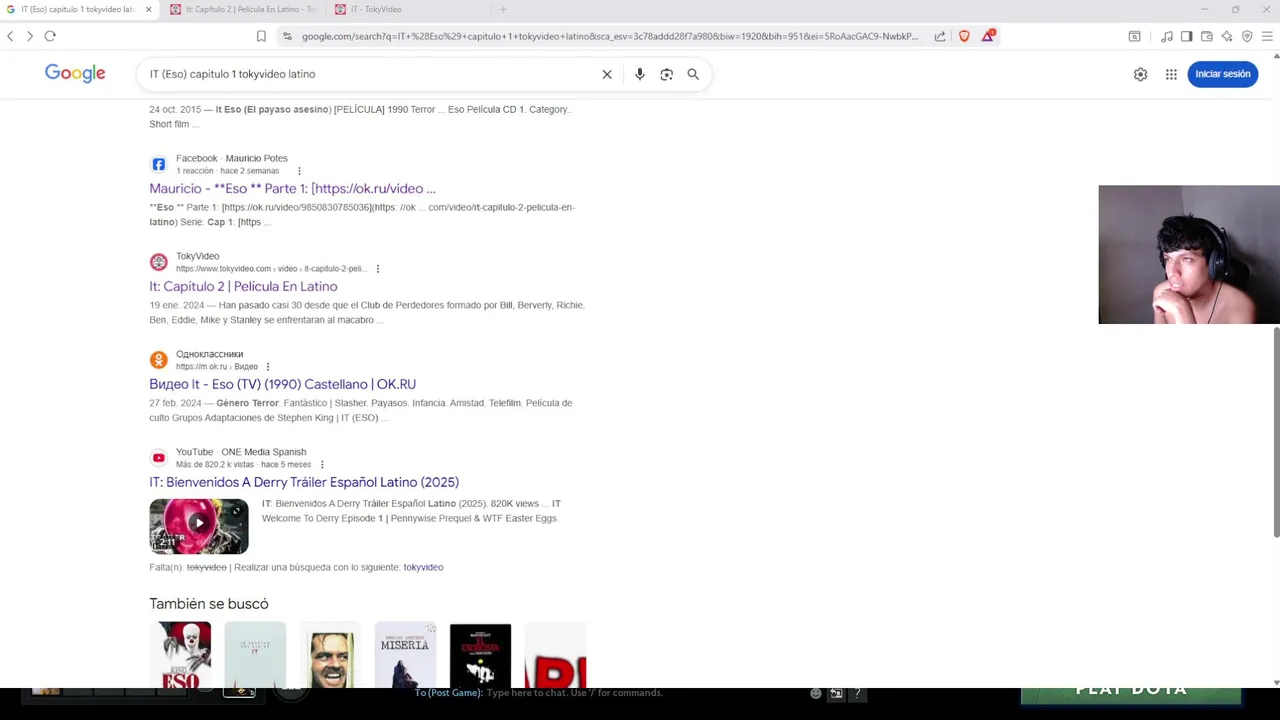The height and width of the screenshot is (720, 1280).
Task: Go back with the browser back arrow
Action: (10, 36)
